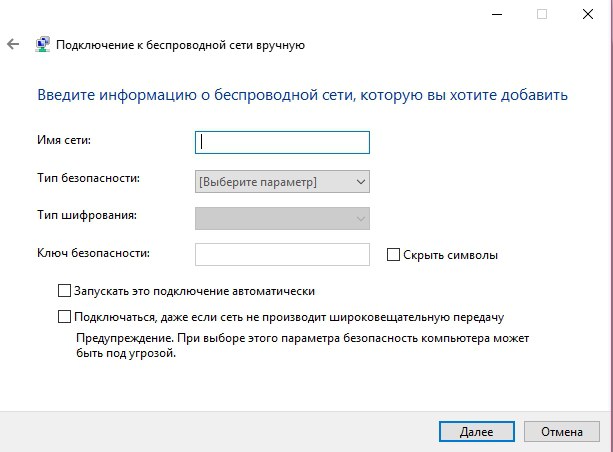Viewport: 613px width, 452px height.
Task: Click the wireless network wizard icon
Action: pos(42,45)
